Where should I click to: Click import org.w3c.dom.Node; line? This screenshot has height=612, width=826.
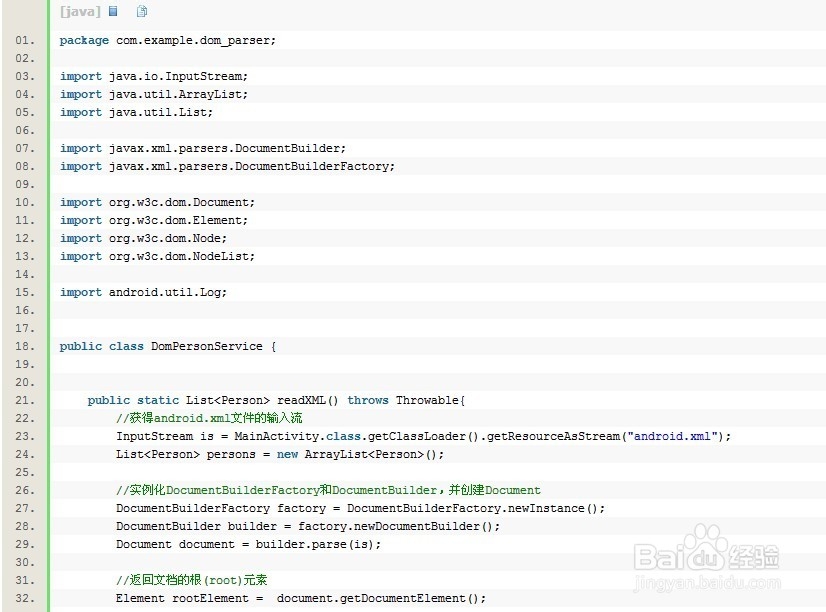coord(143,238)
